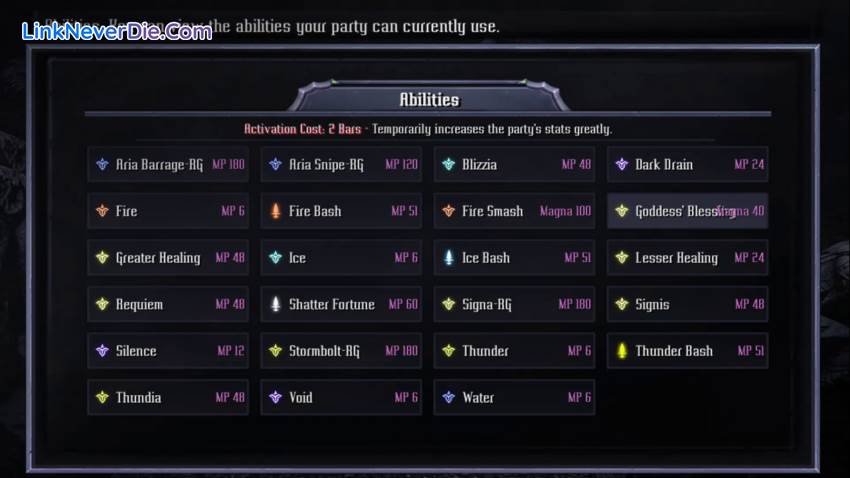Pick the Lesser Healing ability
Viewport: 850px width, 478px height.
[687, 258]
